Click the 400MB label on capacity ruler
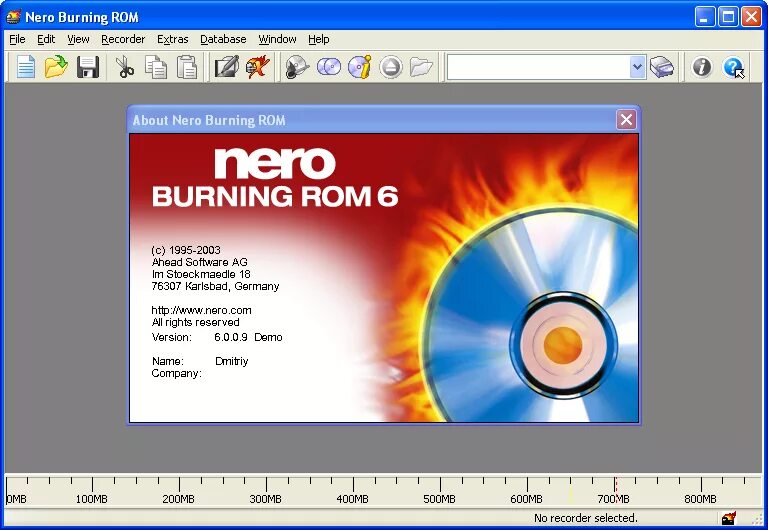The width and height of the screenshot is (768, 530). pos(352,499)
